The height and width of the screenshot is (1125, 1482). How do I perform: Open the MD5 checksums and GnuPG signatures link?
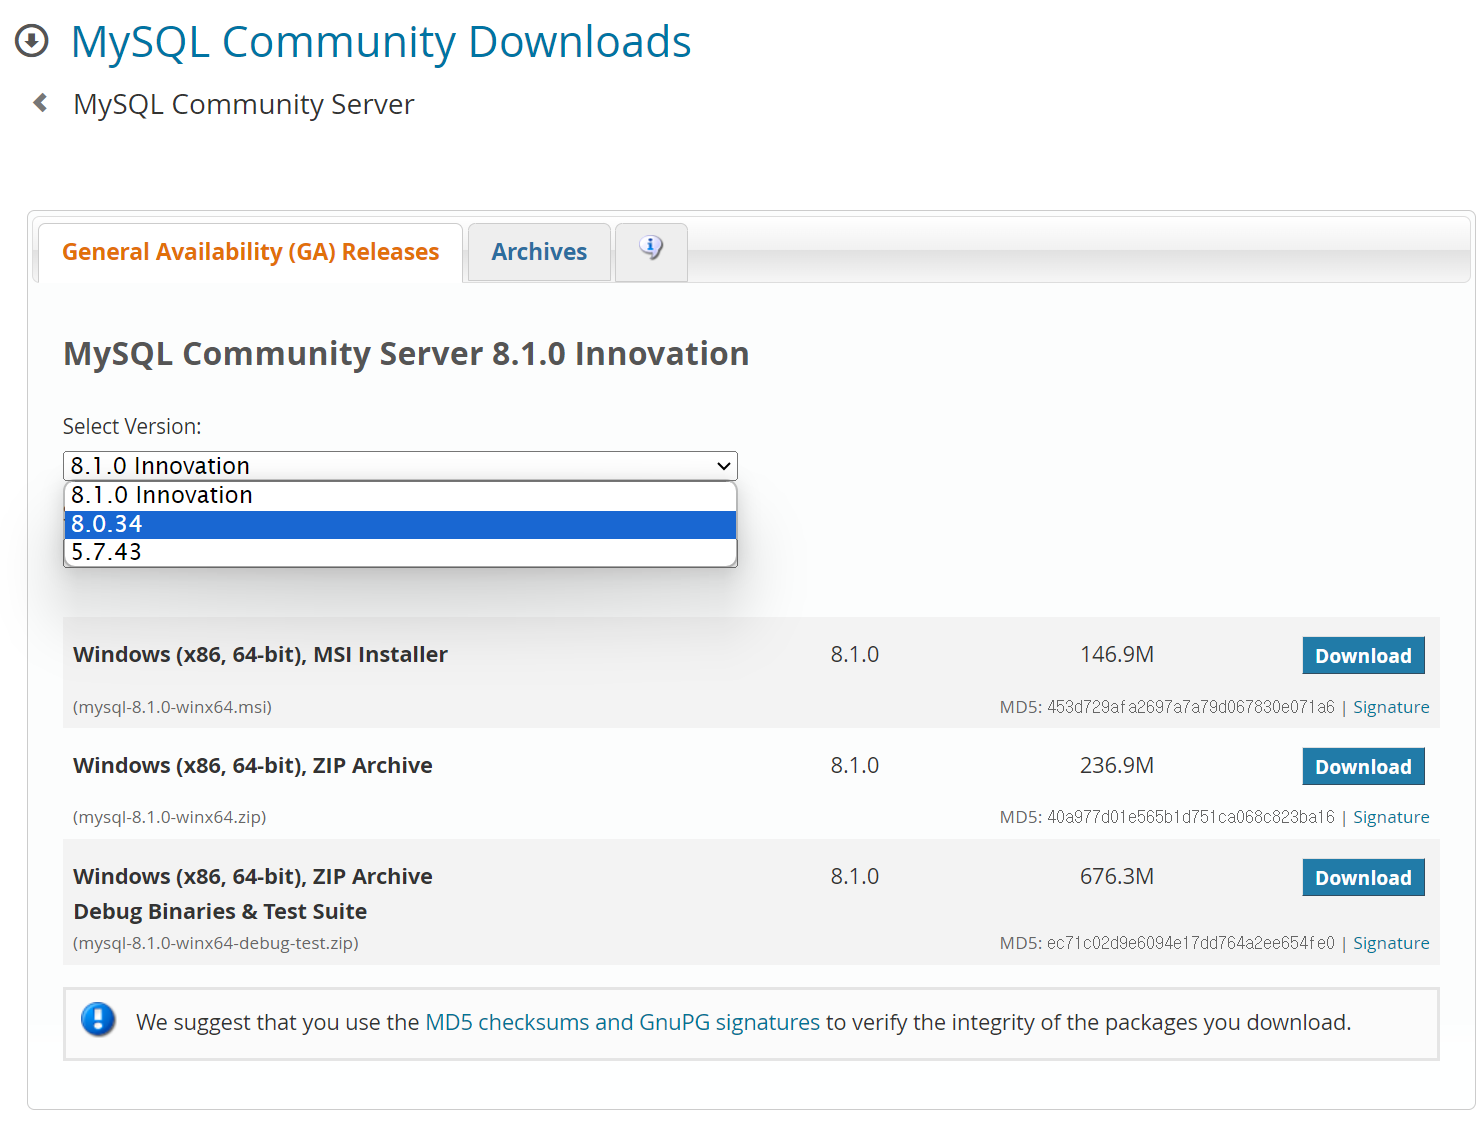621,1021
